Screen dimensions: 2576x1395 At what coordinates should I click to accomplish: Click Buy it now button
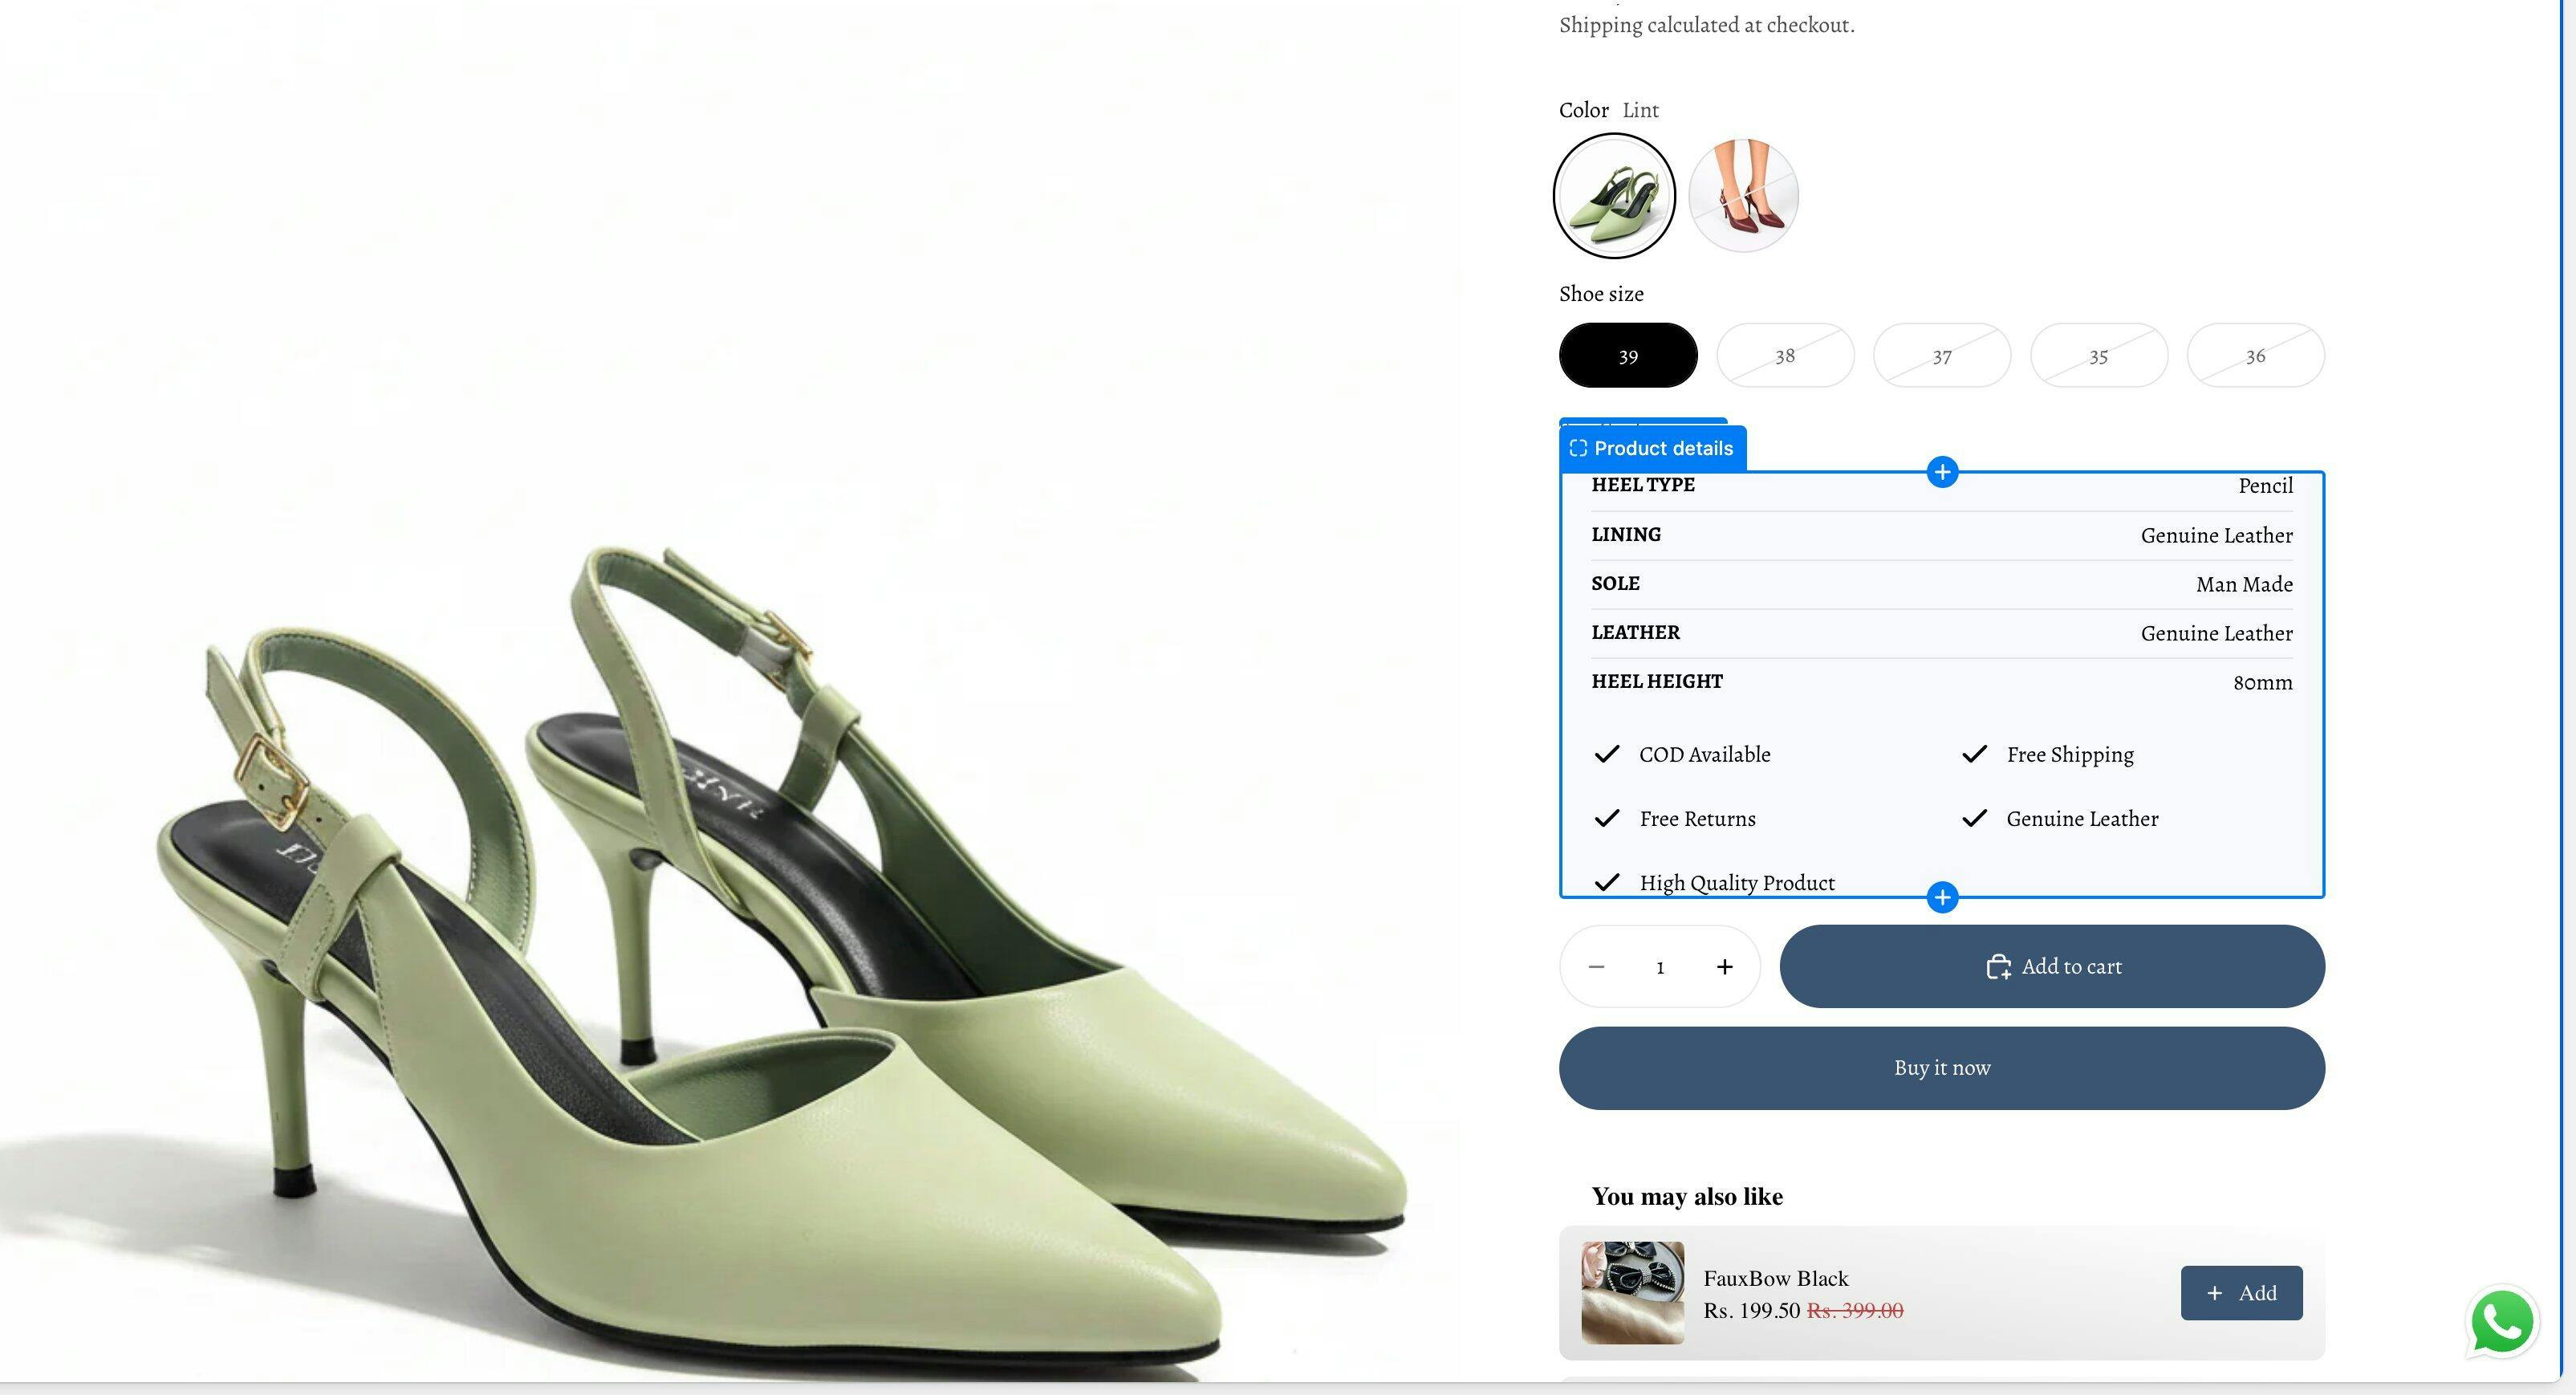click(x=1941, y=1067)
